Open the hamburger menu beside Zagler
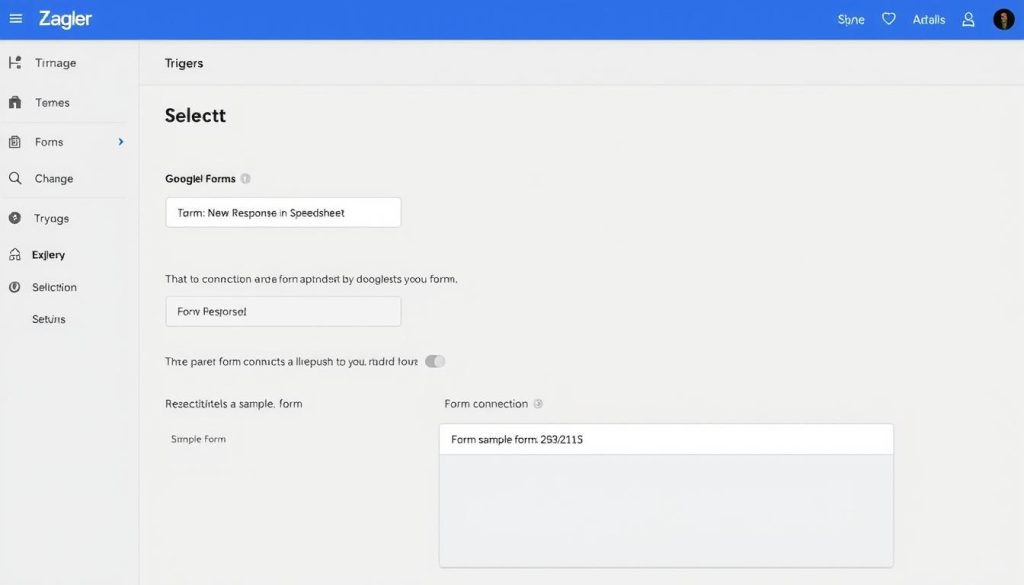The width and height of the screenshot is (1024, 585). click(x=16, y=19)
